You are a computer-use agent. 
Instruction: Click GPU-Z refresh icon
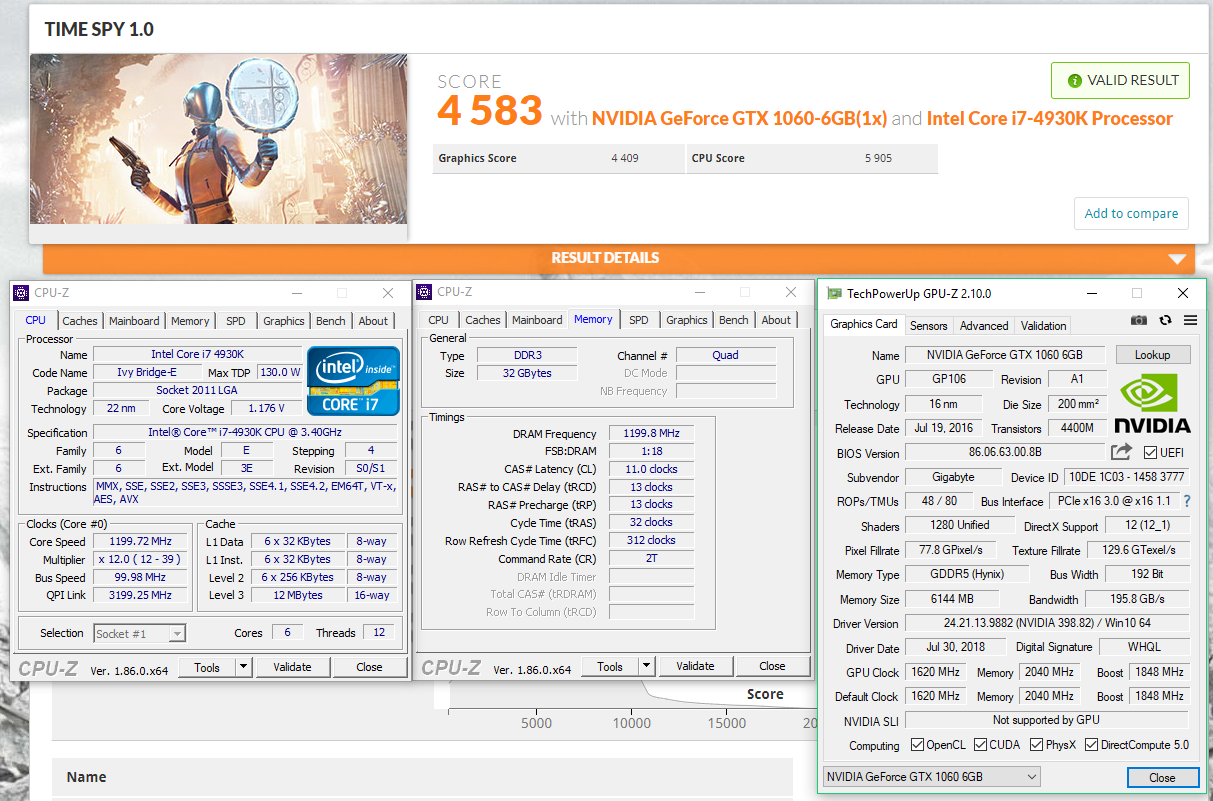point(1165,321)
